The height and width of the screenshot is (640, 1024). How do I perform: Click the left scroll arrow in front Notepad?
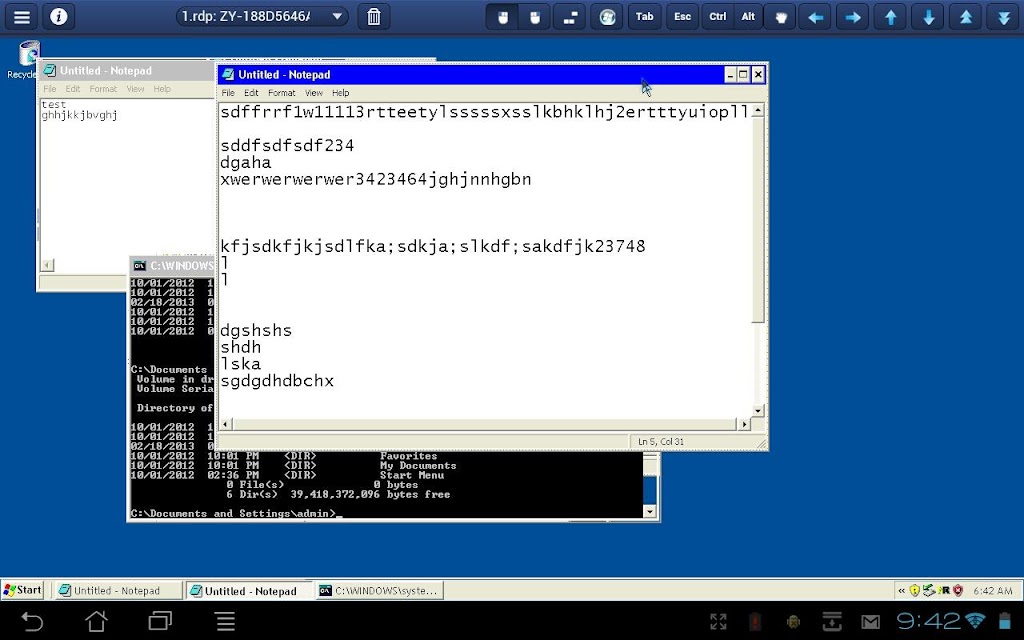[x=225, y=424]
